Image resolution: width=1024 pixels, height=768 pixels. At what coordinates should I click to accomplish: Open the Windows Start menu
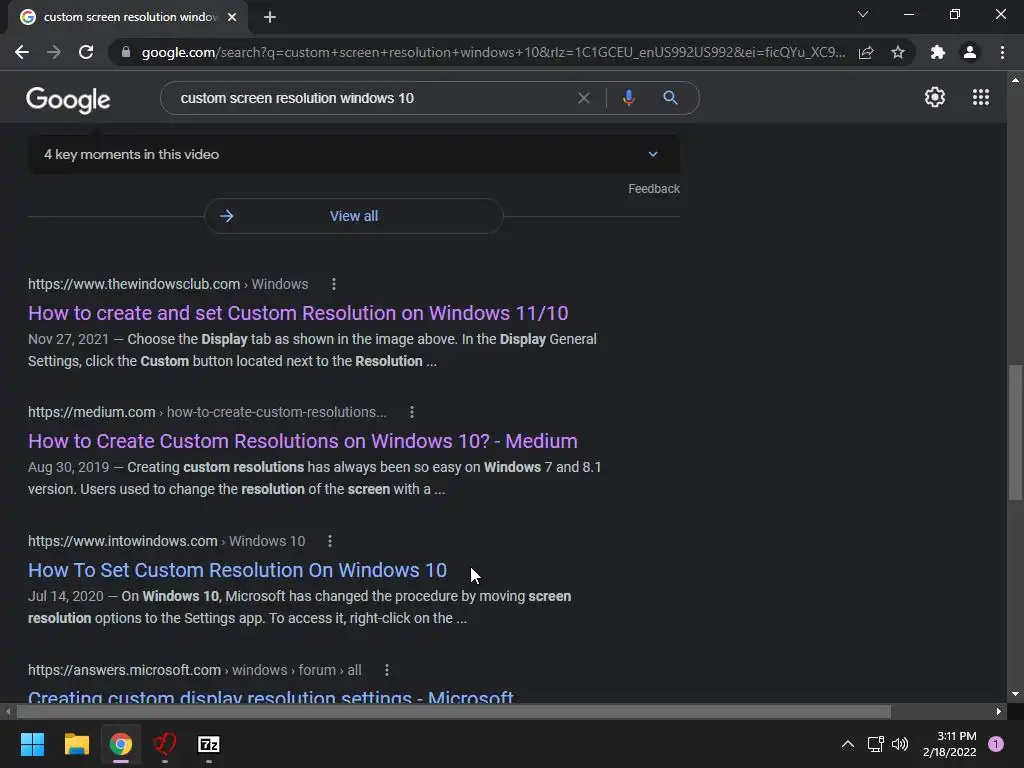[x=32, y=744]
